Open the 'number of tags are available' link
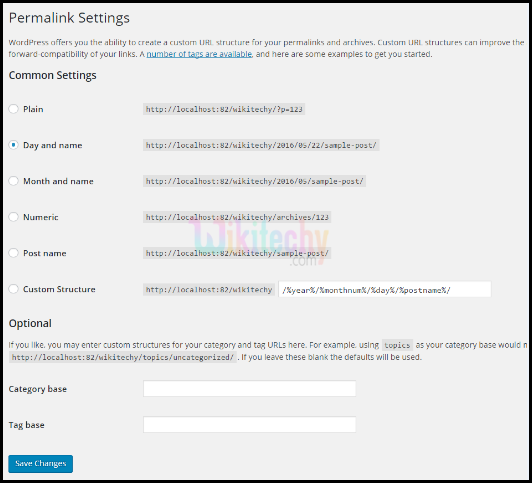Viewport: 532px width, 483px height. [x=199, y=54]
